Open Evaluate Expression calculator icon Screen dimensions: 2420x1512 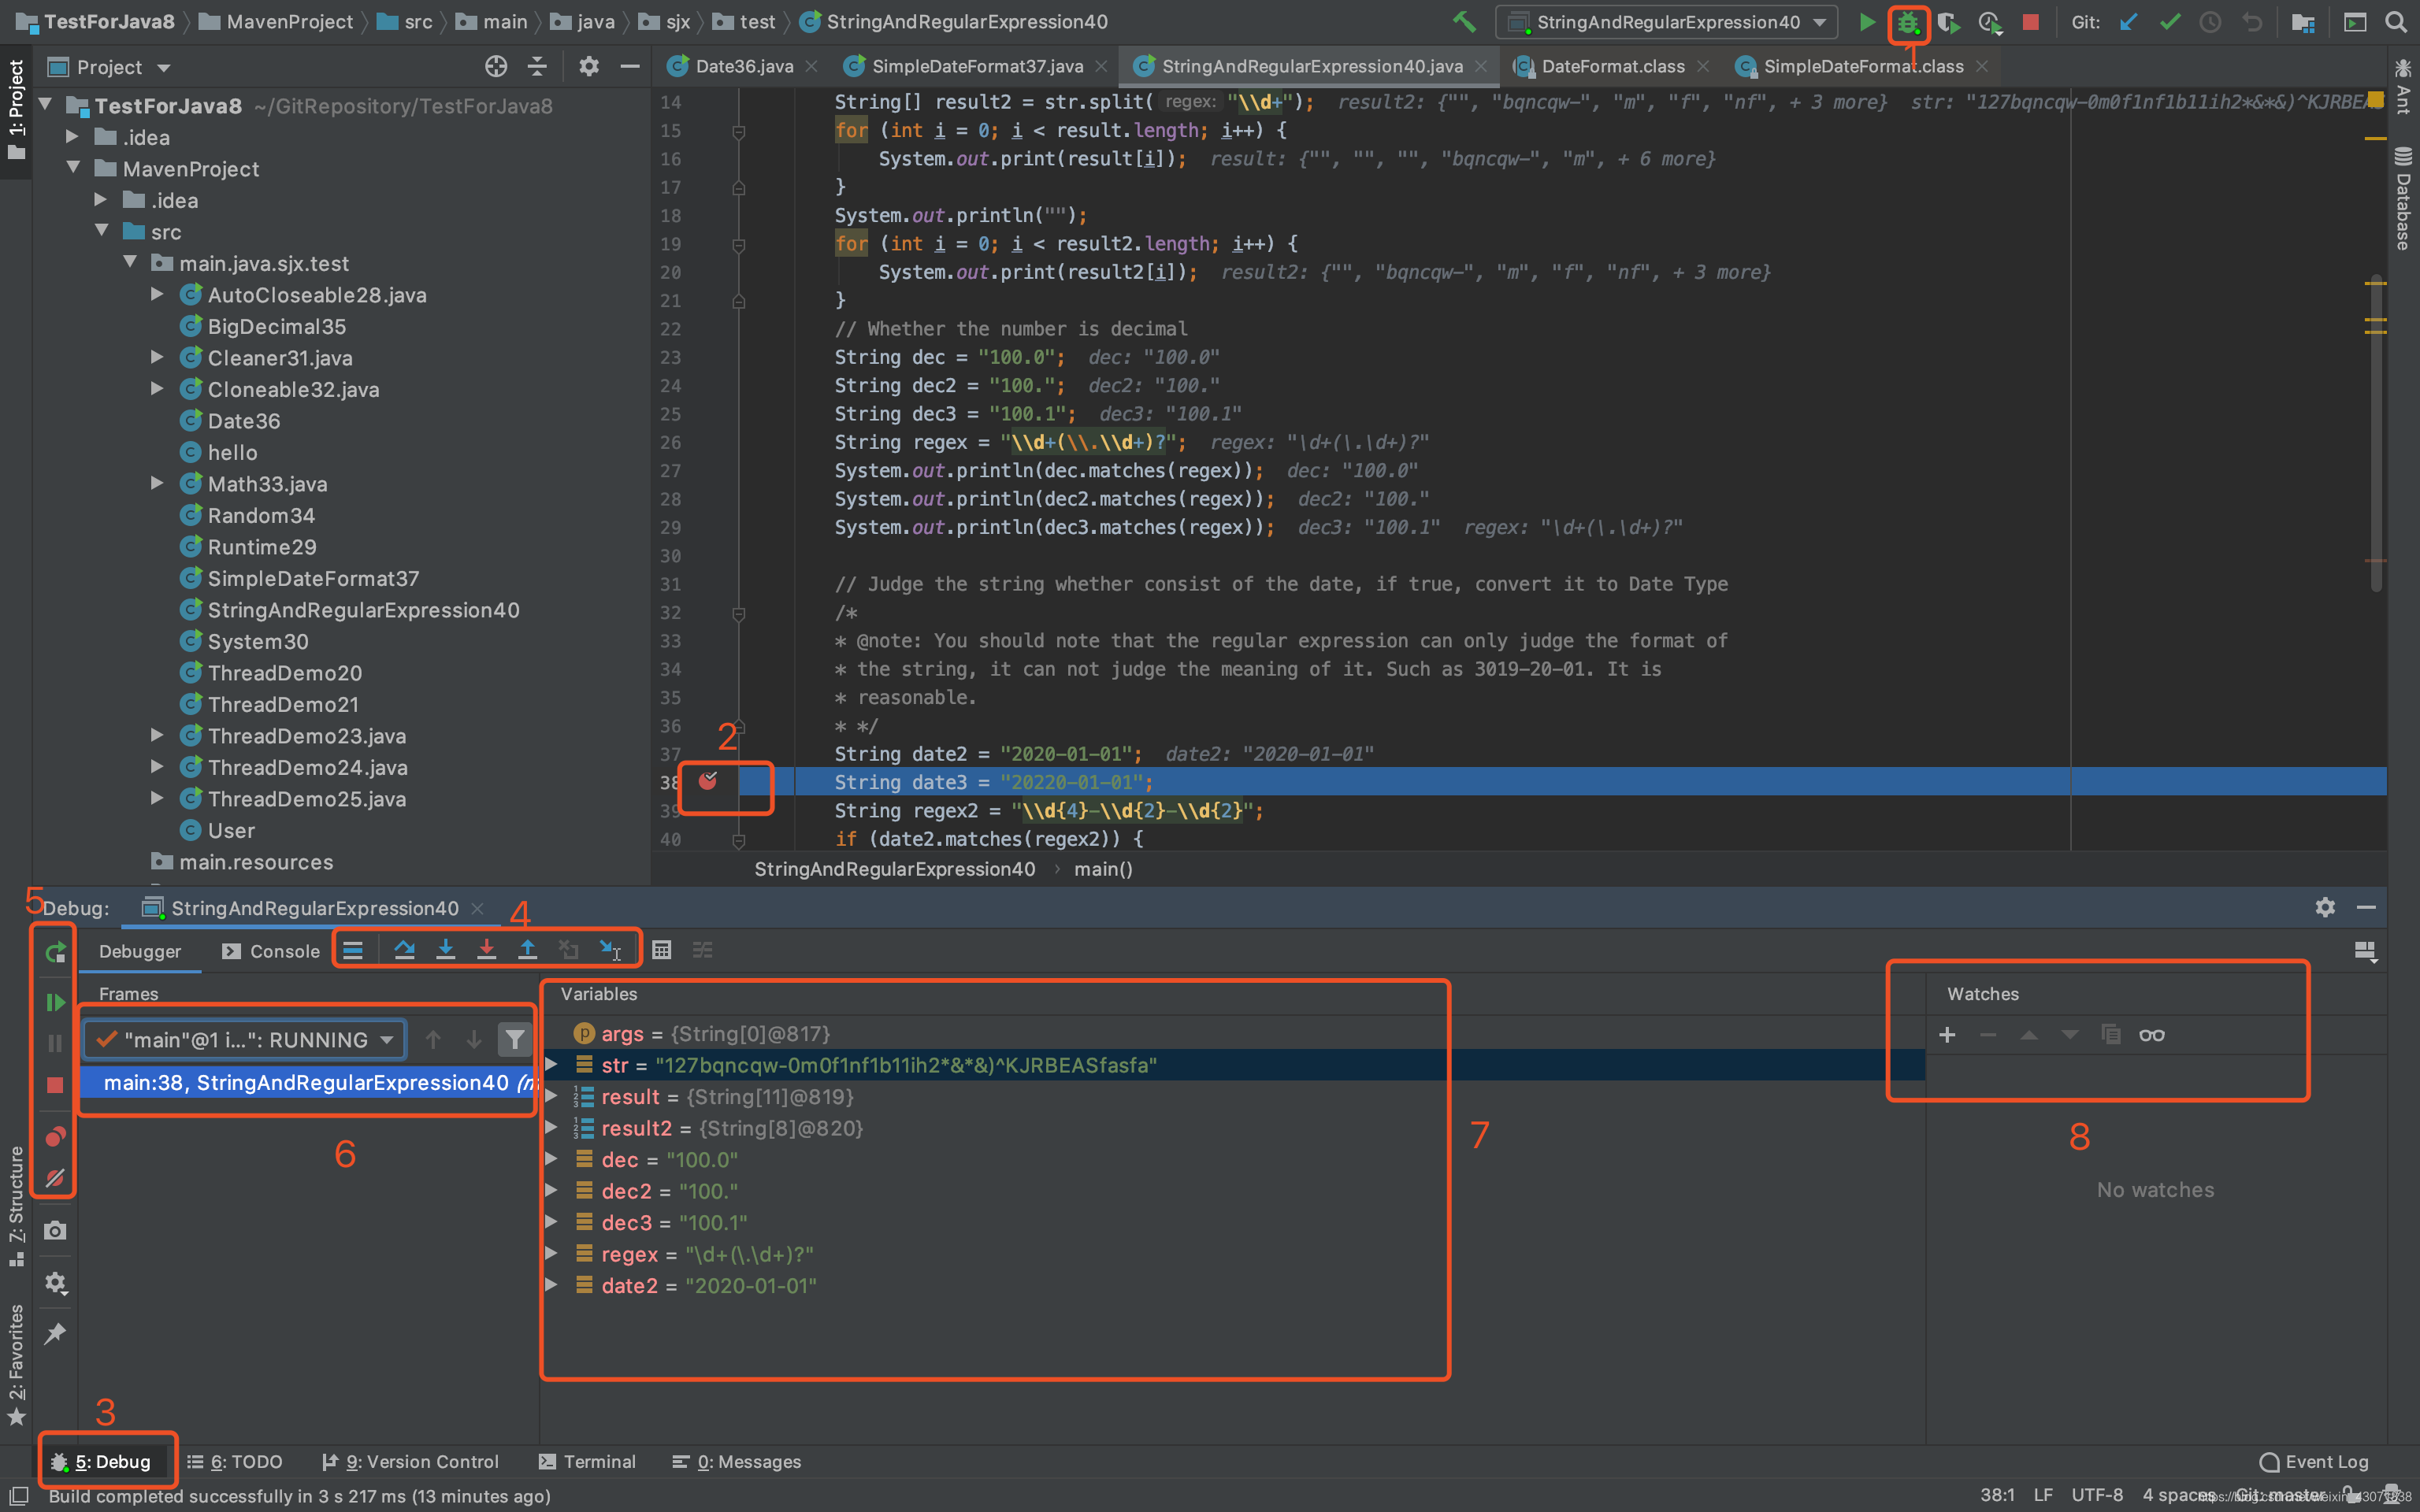pyautogui.click(x=661, y=950)
